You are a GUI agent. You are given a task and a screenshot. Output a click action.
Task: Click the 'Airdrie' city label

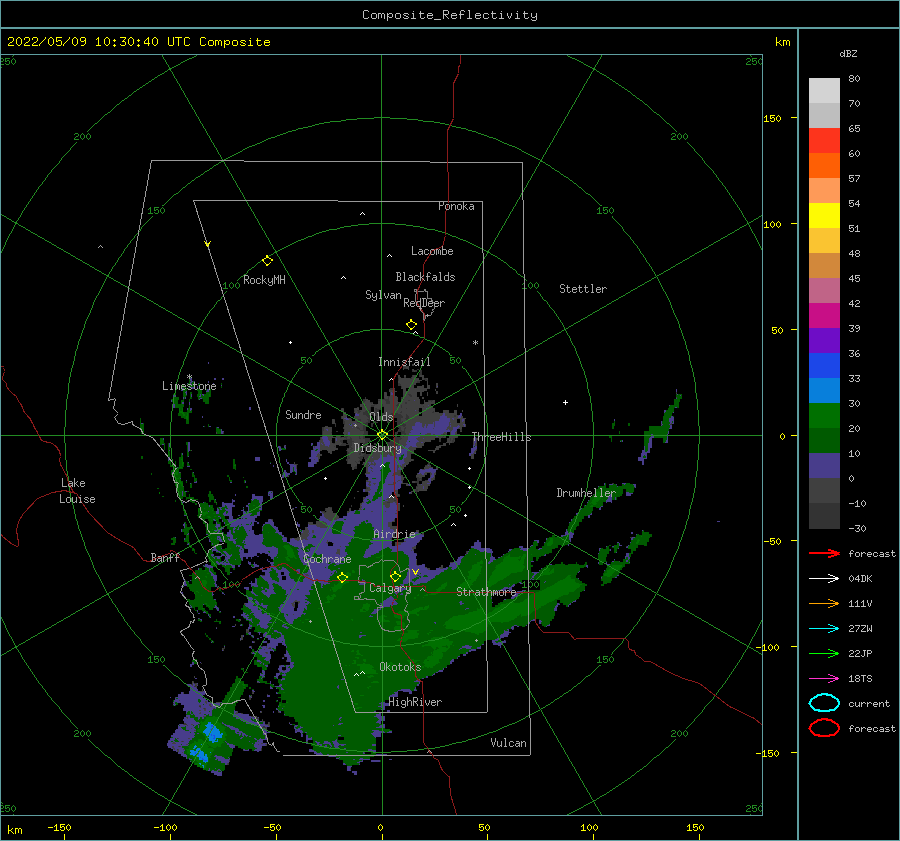(394, 534)
